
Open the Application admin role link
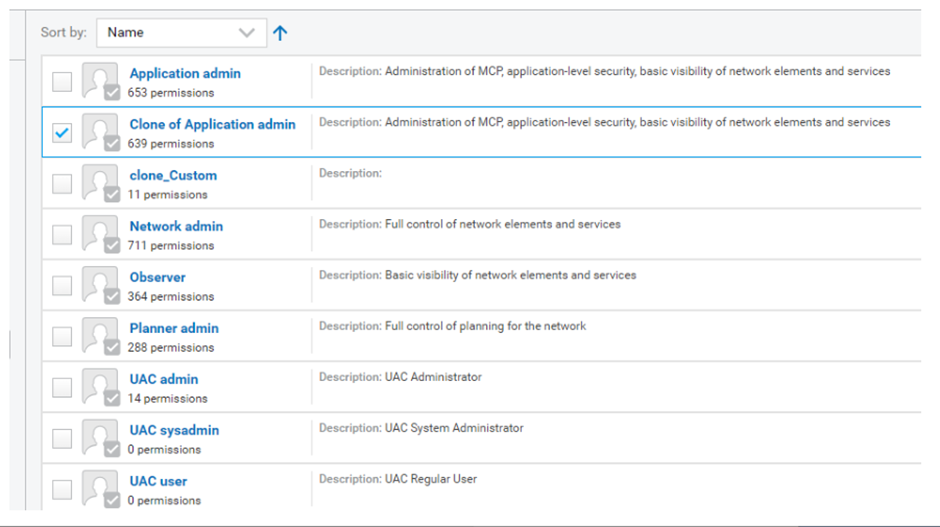(185, 73)
